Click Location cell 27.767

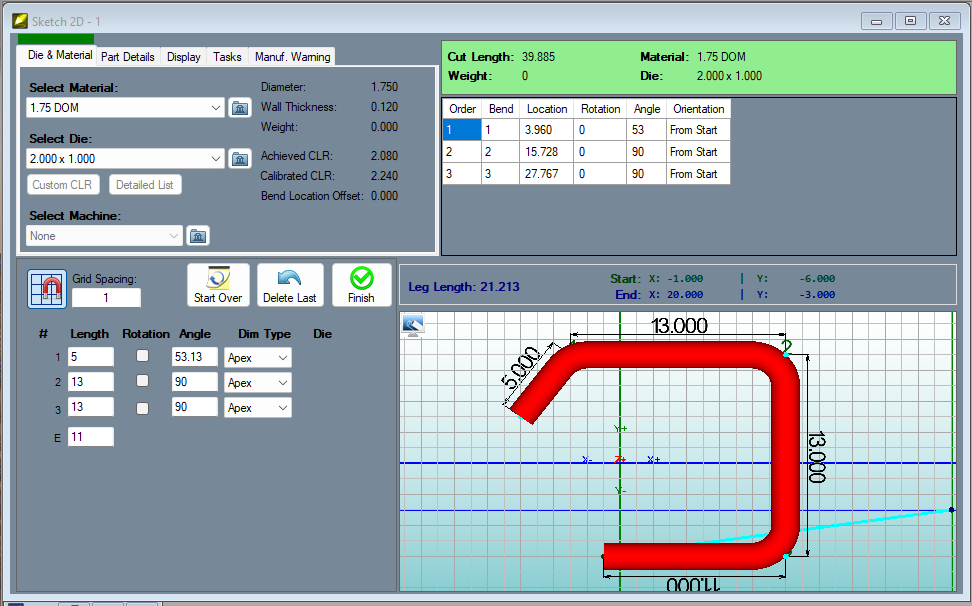[x=547, y=174]
